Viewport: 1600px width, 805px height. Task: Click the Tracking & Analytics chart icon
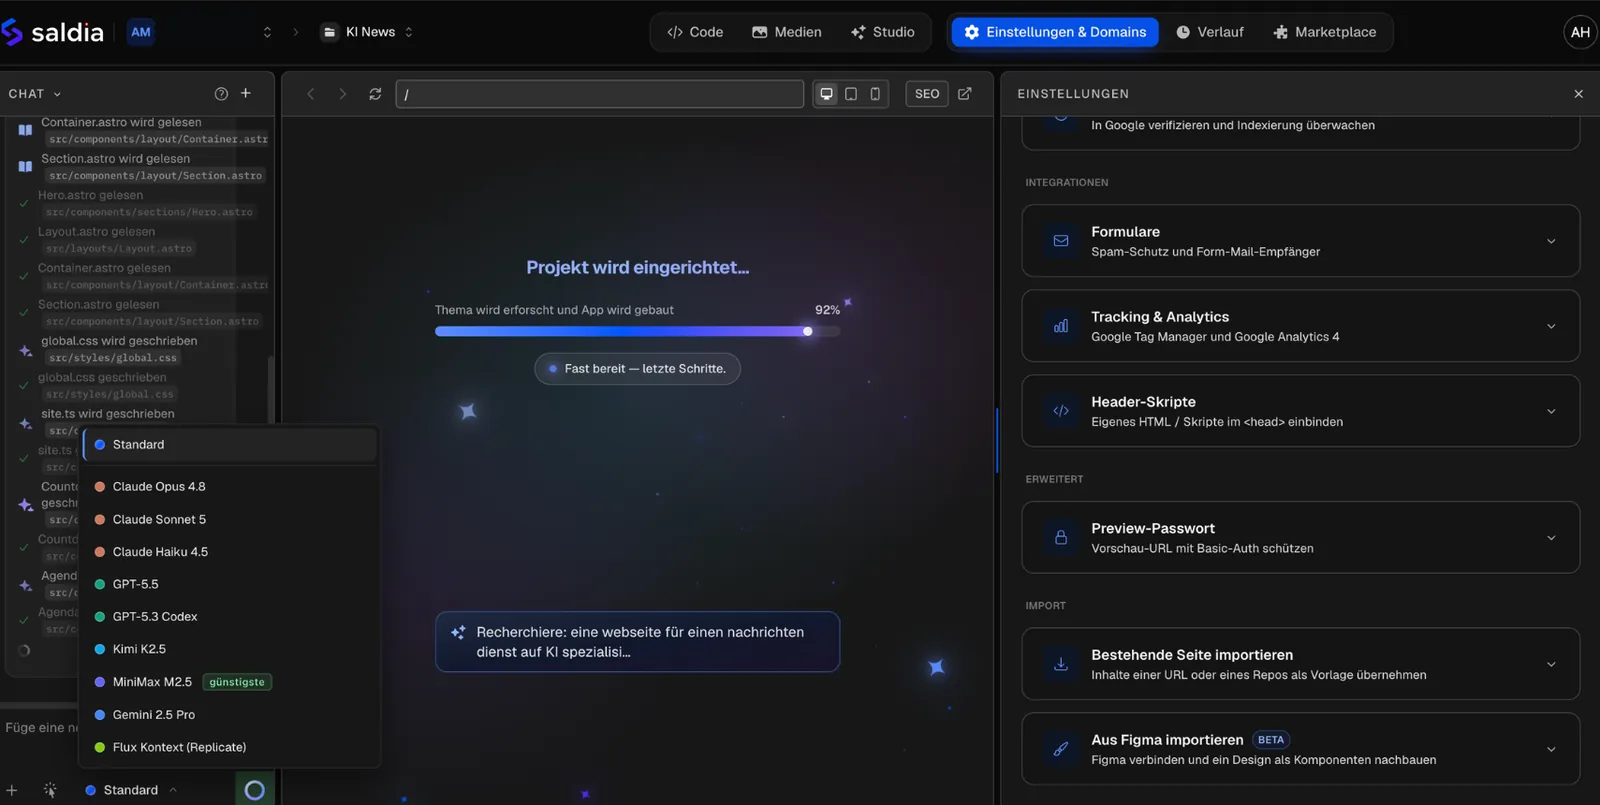(1061, 326)
